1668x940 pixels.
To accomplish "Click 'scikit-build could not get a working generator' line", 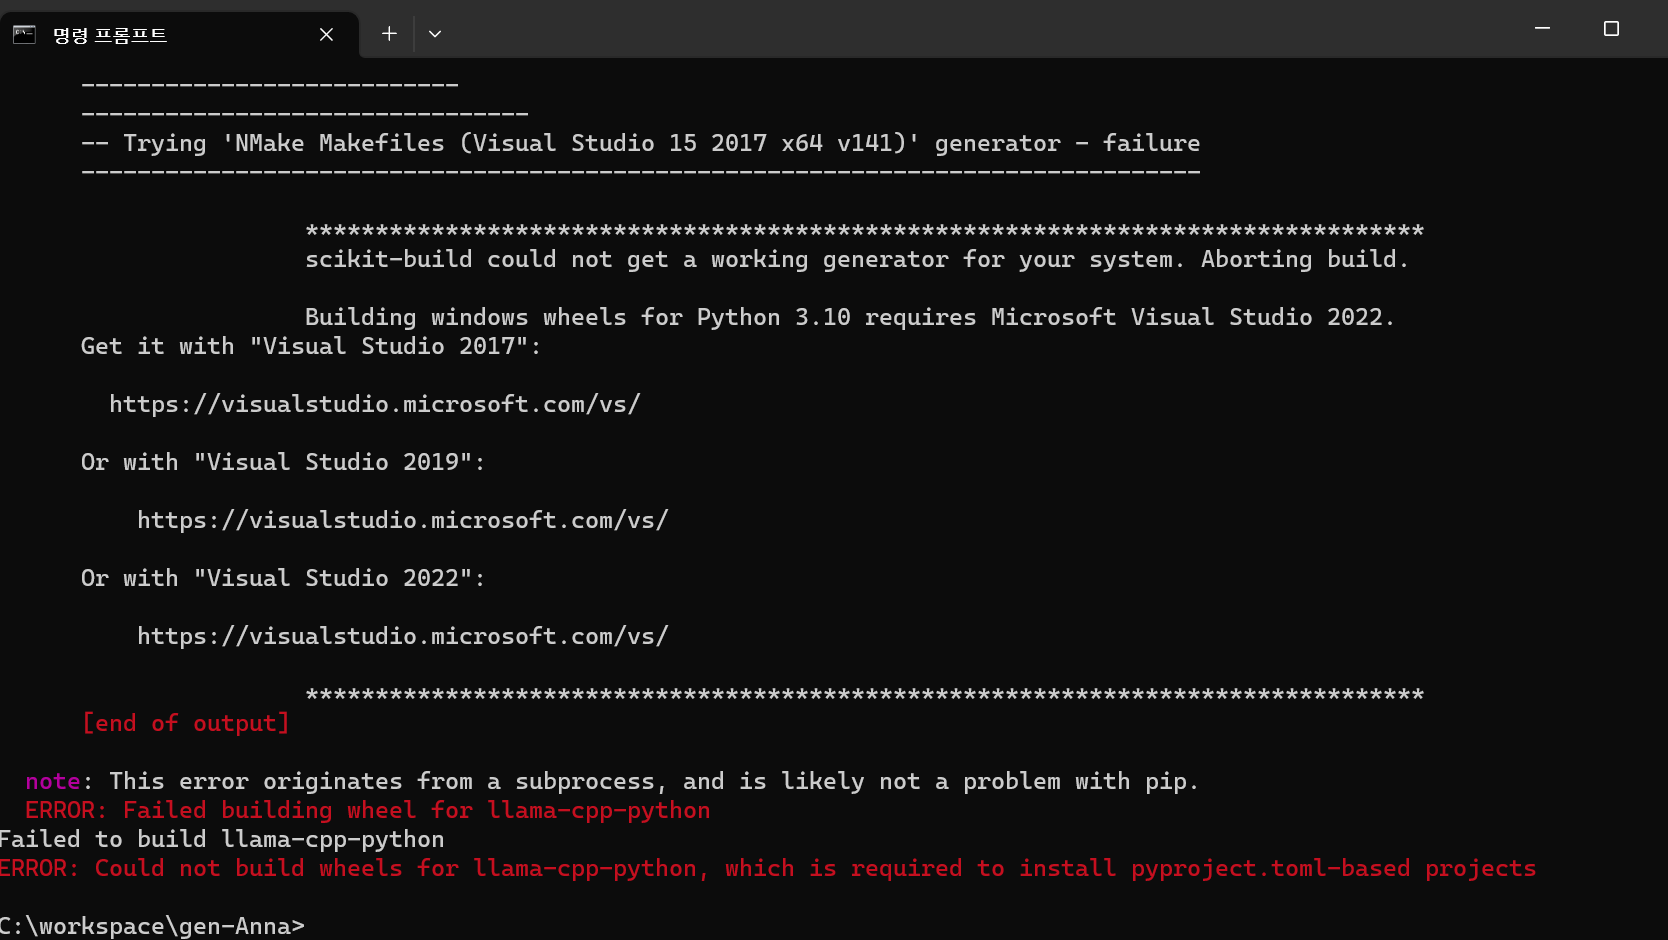I will point(857,259).
